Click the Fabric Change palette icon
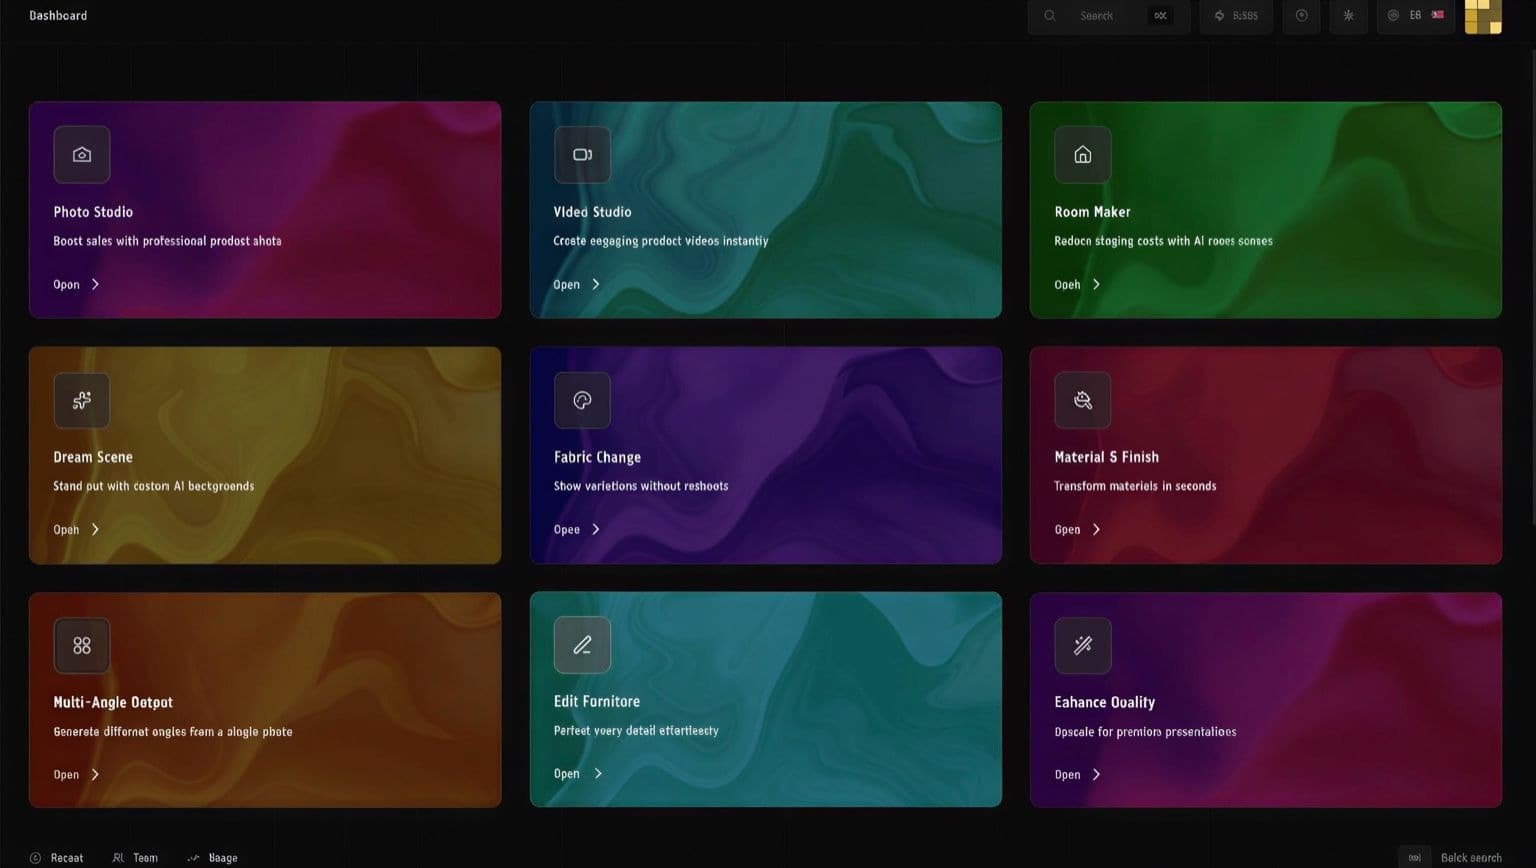Screen dimensions: 1536x868 582,400
